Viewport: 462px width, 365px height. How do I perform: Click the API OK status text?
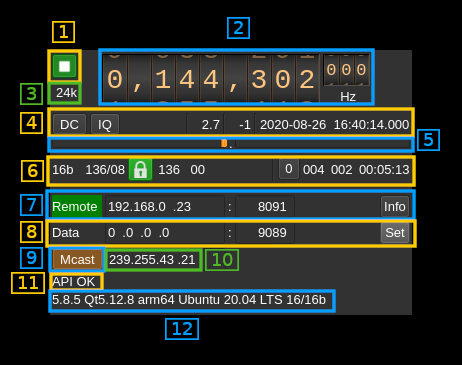click(73, 282)
